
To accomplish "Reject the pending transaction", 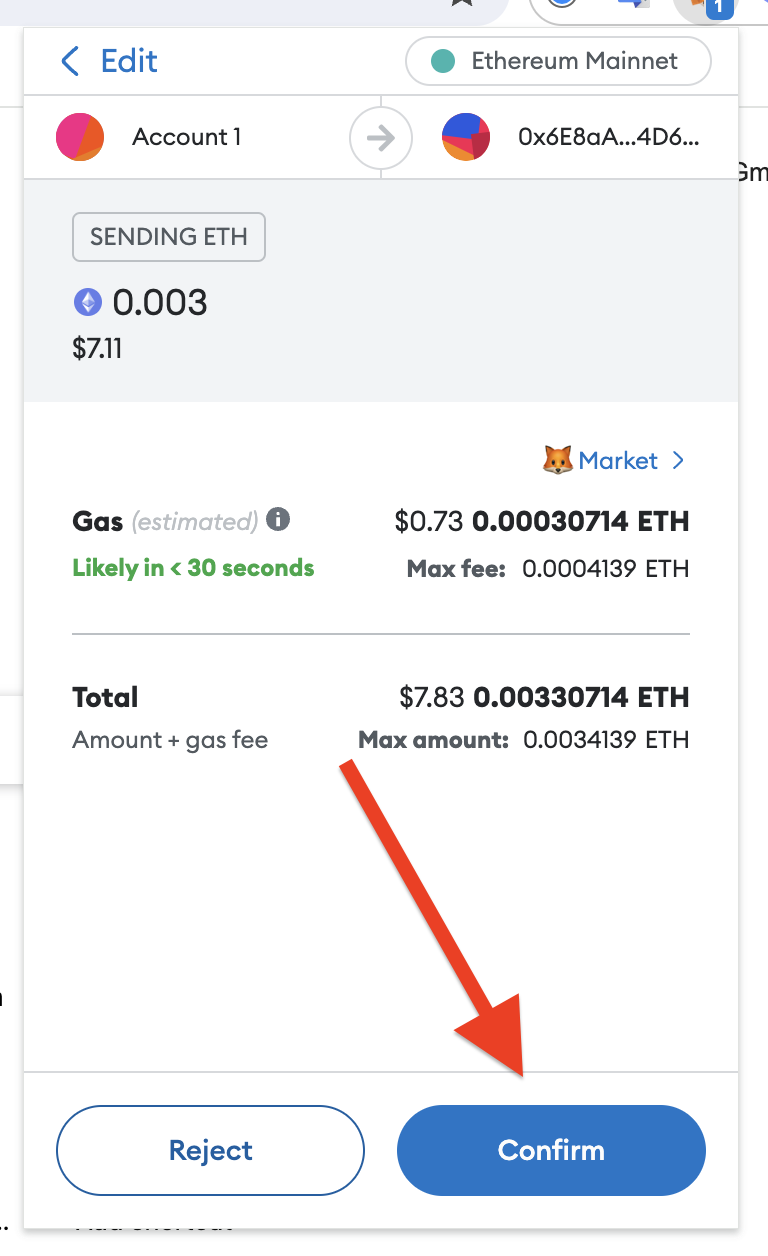I will [x=210, y=1150].
